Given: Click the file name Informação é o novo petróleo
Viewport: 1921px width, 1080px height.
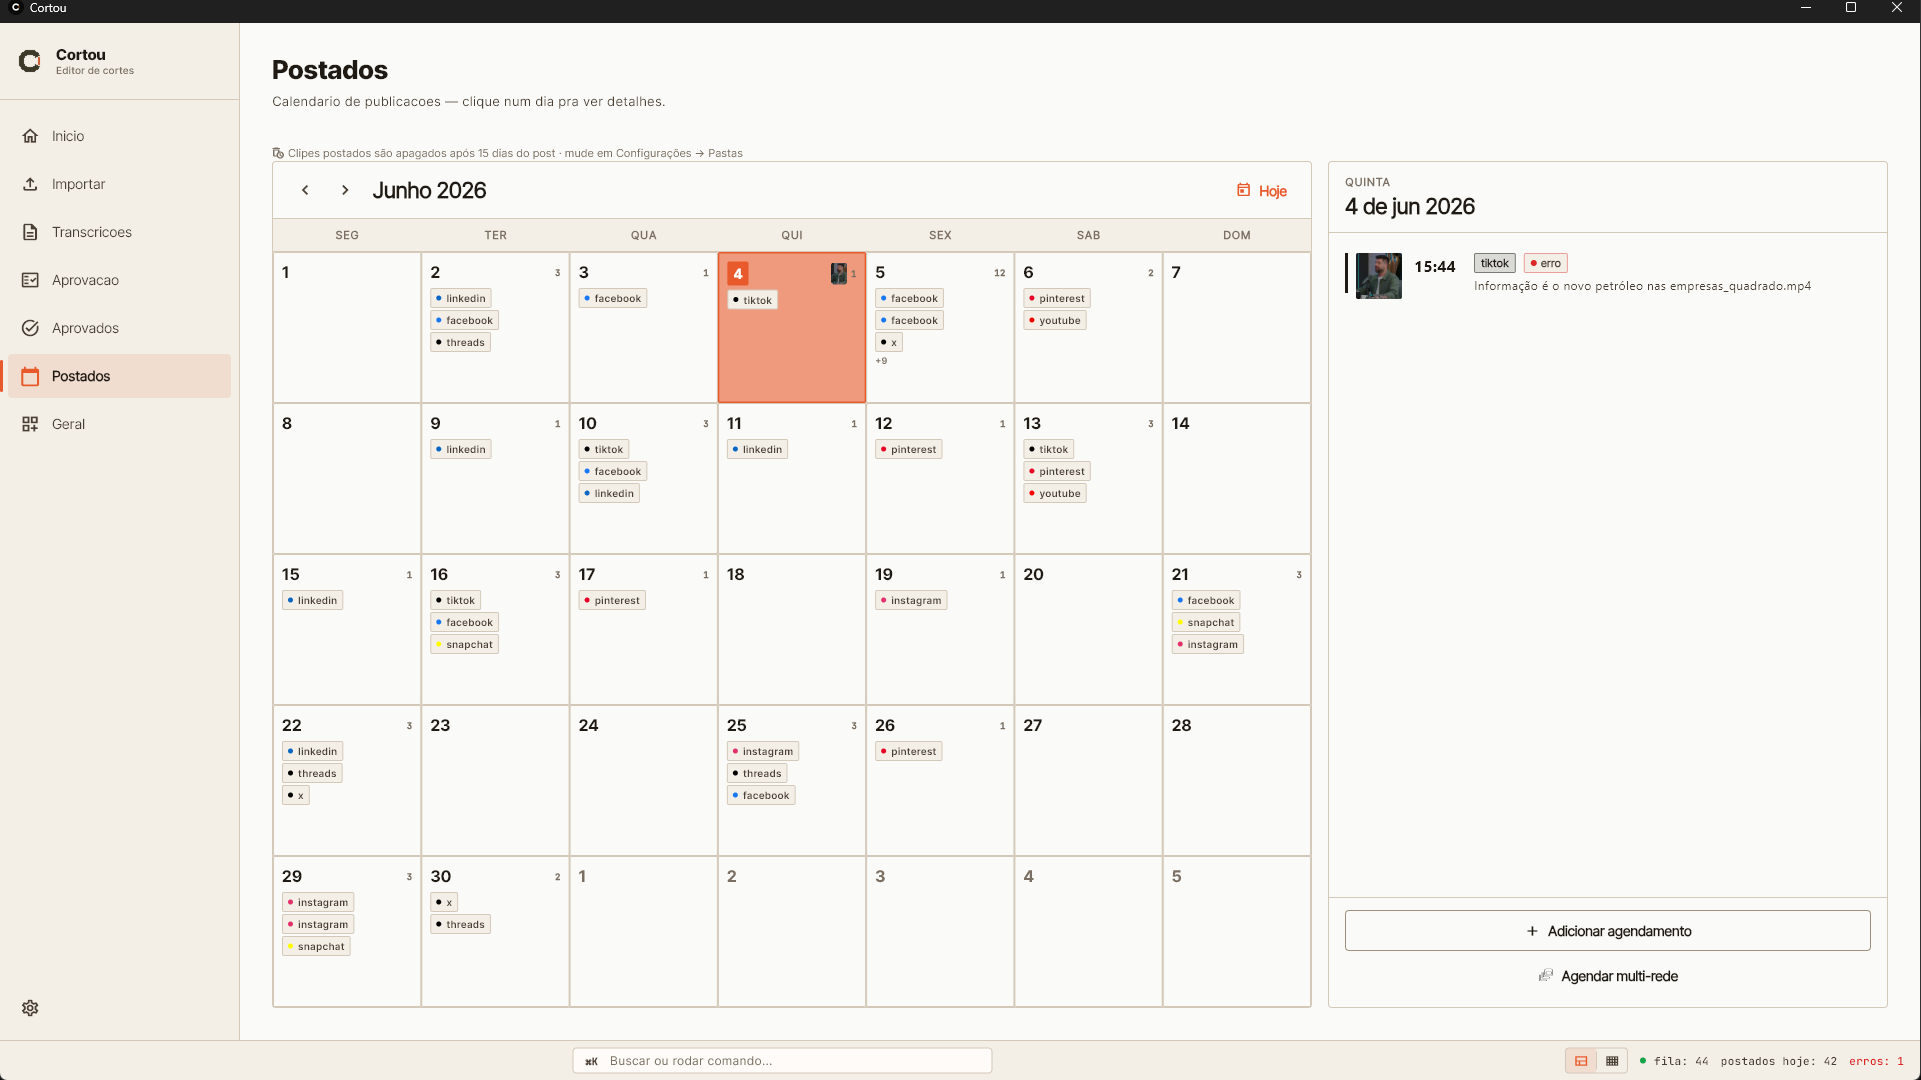Looking at the screenshot, I should click(1642, 286).
